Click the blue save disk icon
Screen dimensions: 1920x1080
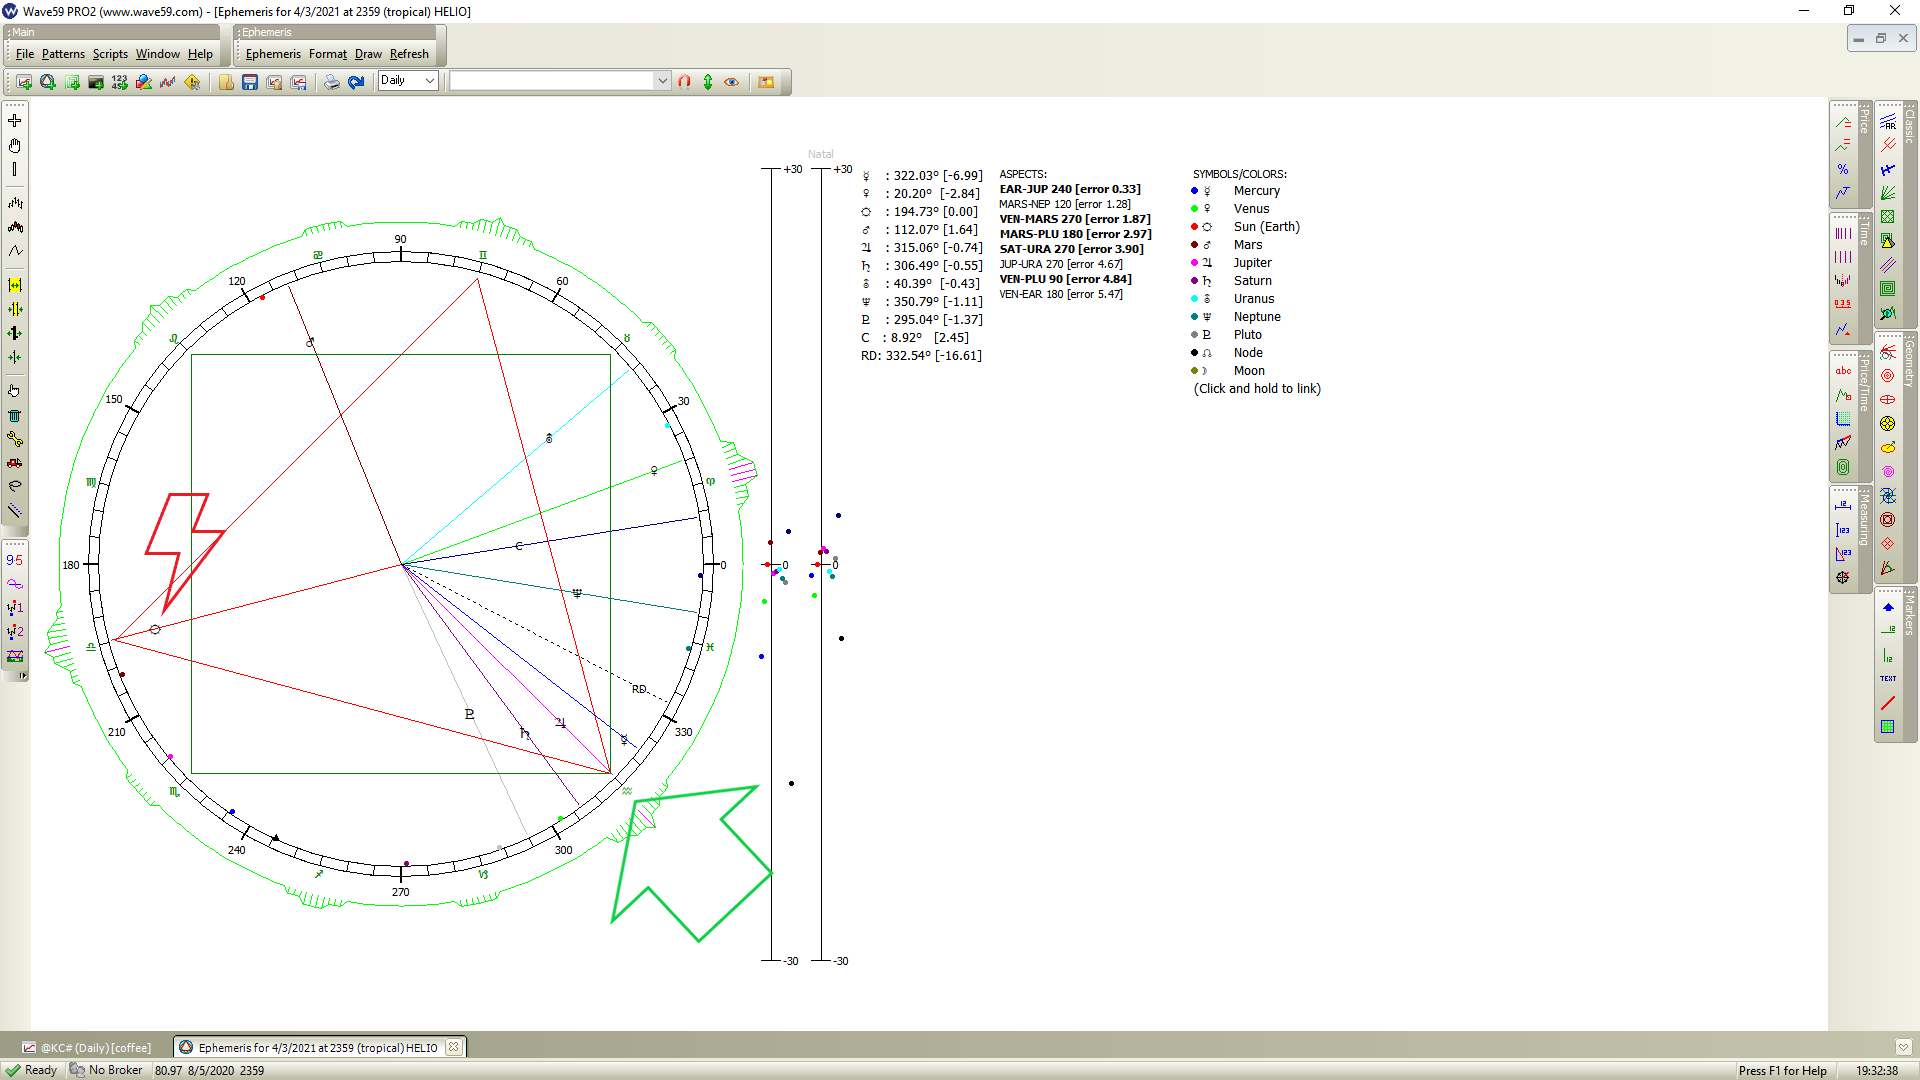[x=250, y=82]
